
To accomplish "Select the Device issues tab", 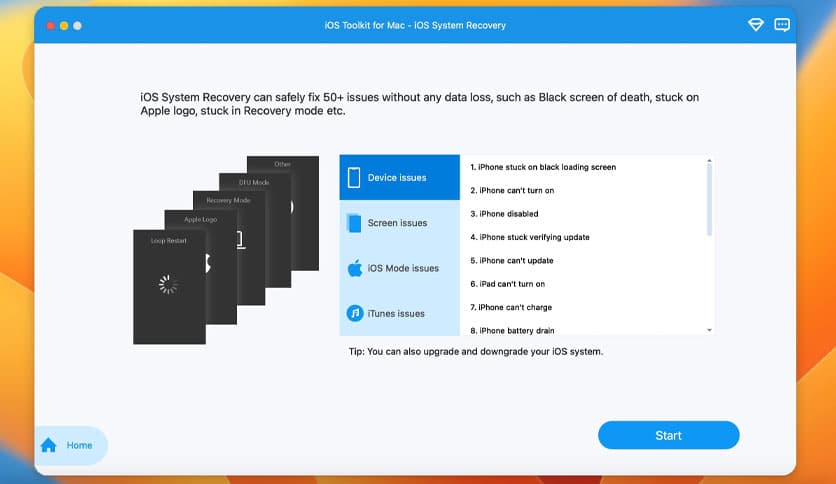I will (399, 178).
